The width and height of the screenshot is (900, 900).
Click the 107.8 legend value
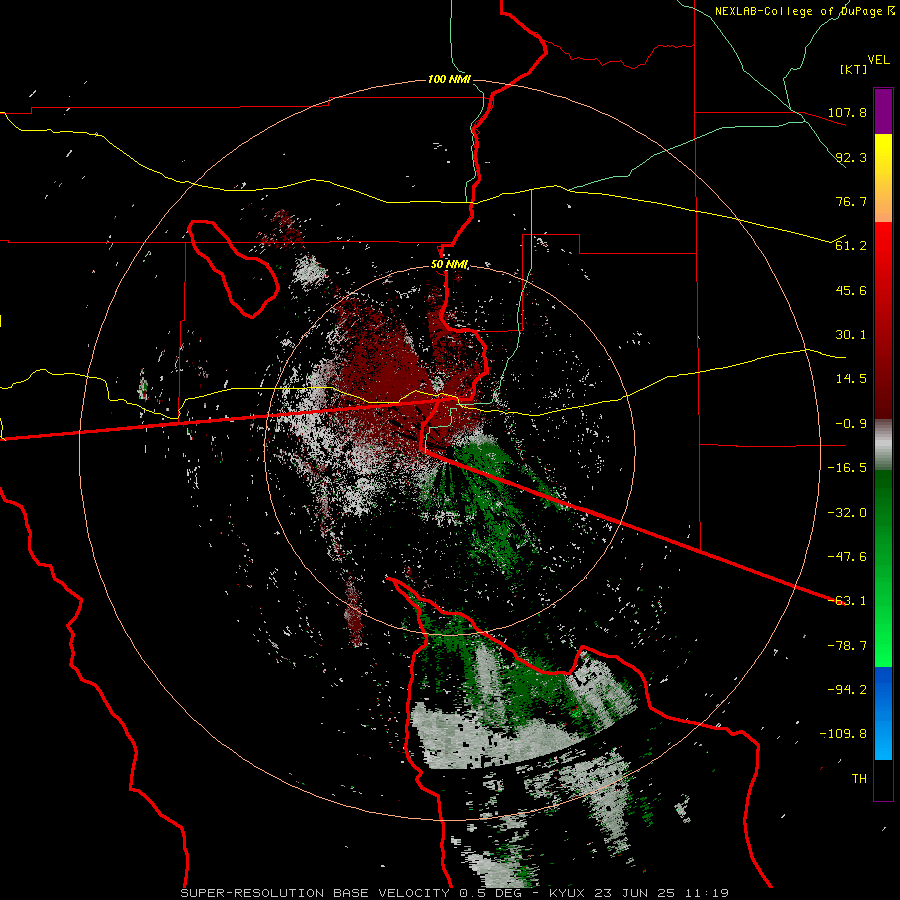[x=847, y=112]
